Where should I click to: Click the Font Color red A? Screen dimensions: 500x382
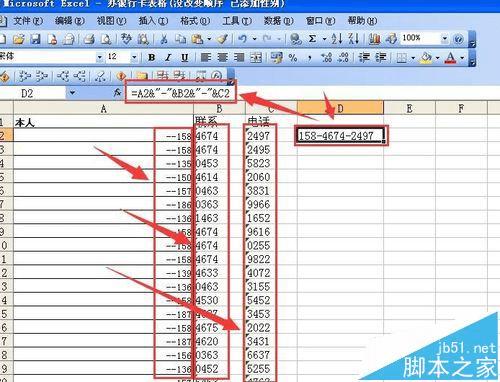451,58
